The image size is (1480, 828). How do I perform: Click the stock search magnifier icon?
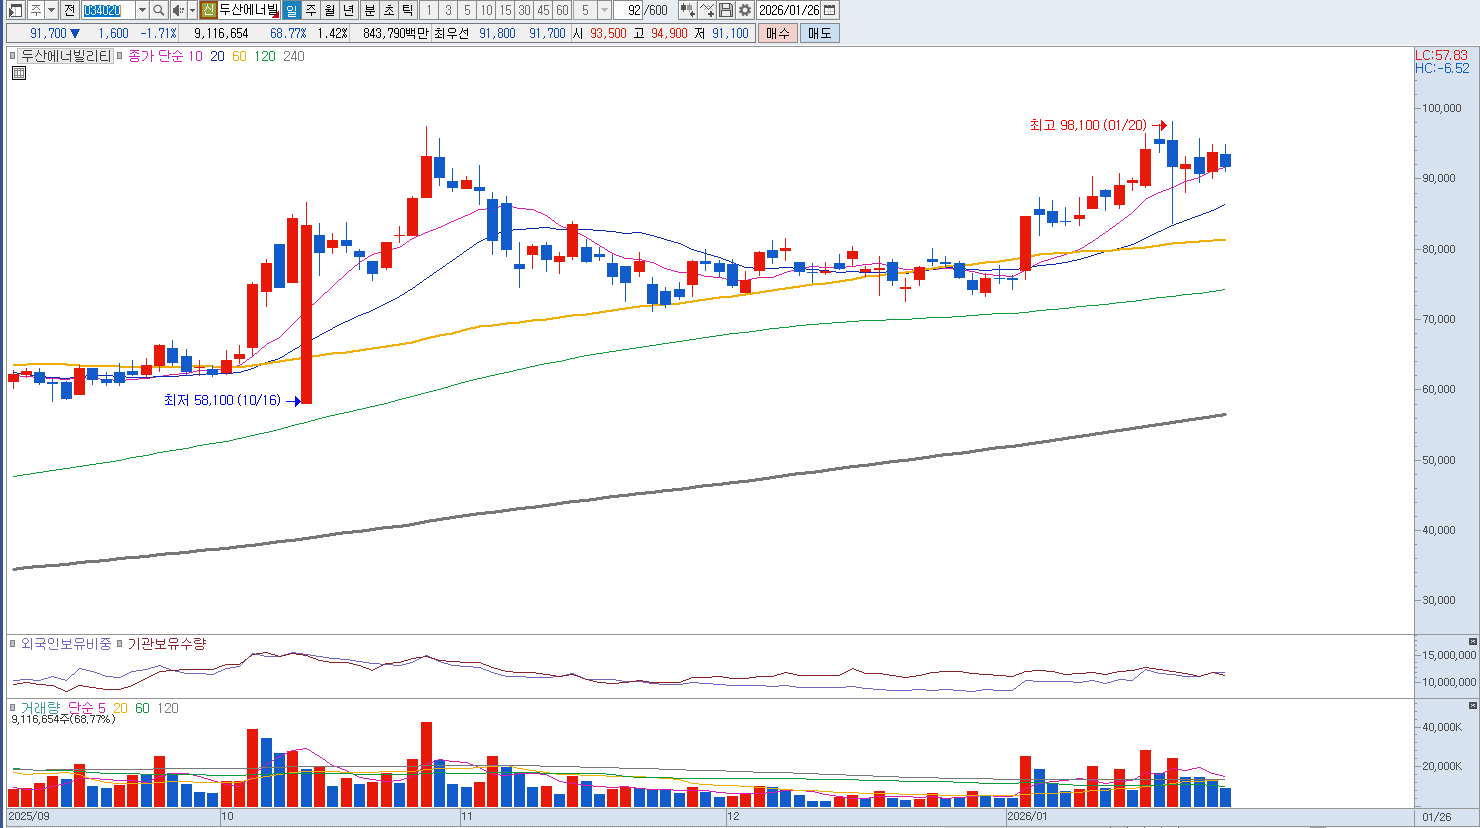(158, 10)
